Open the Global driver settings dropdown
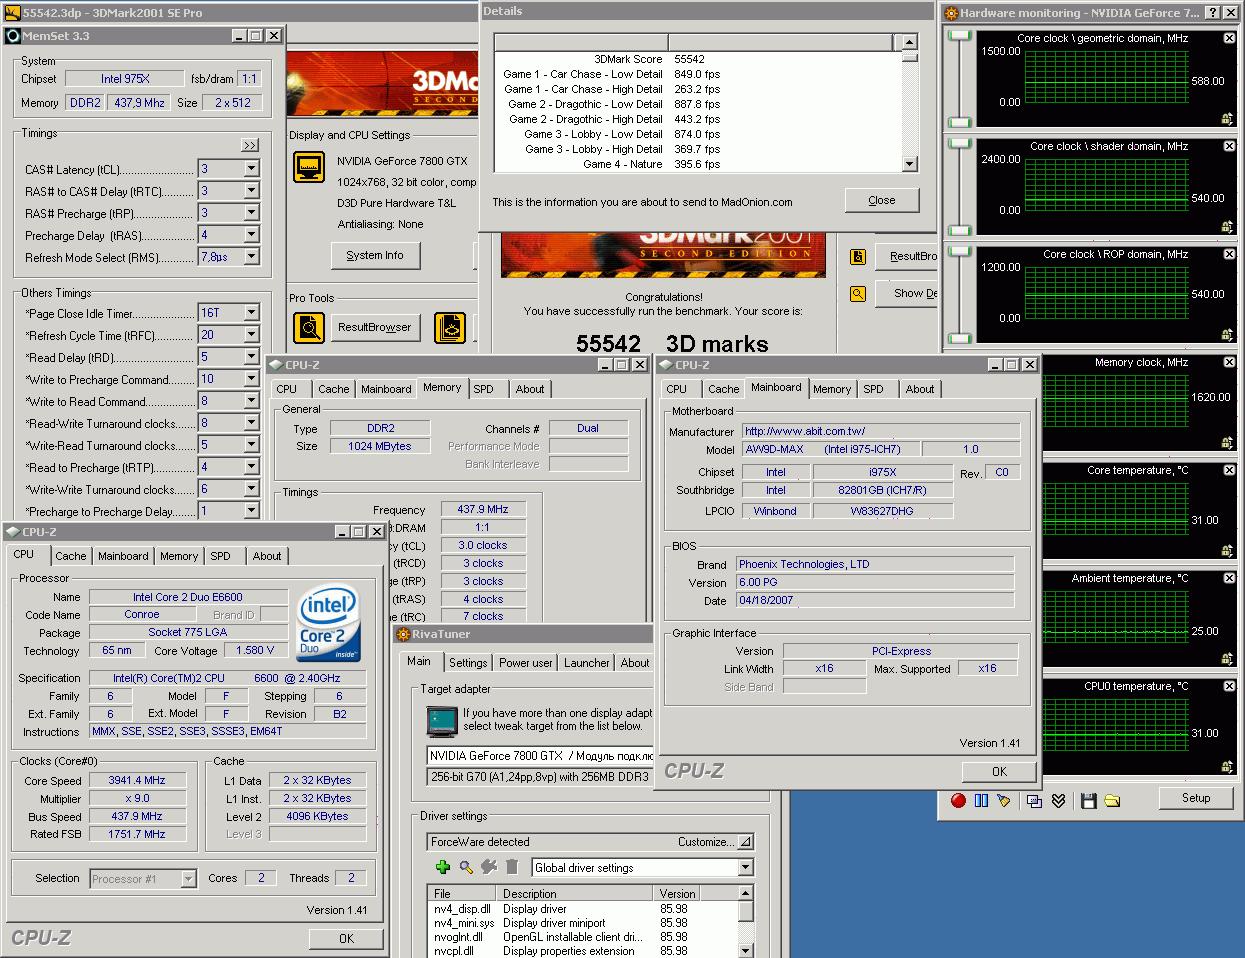1245x958 pixels. [745, 868]
